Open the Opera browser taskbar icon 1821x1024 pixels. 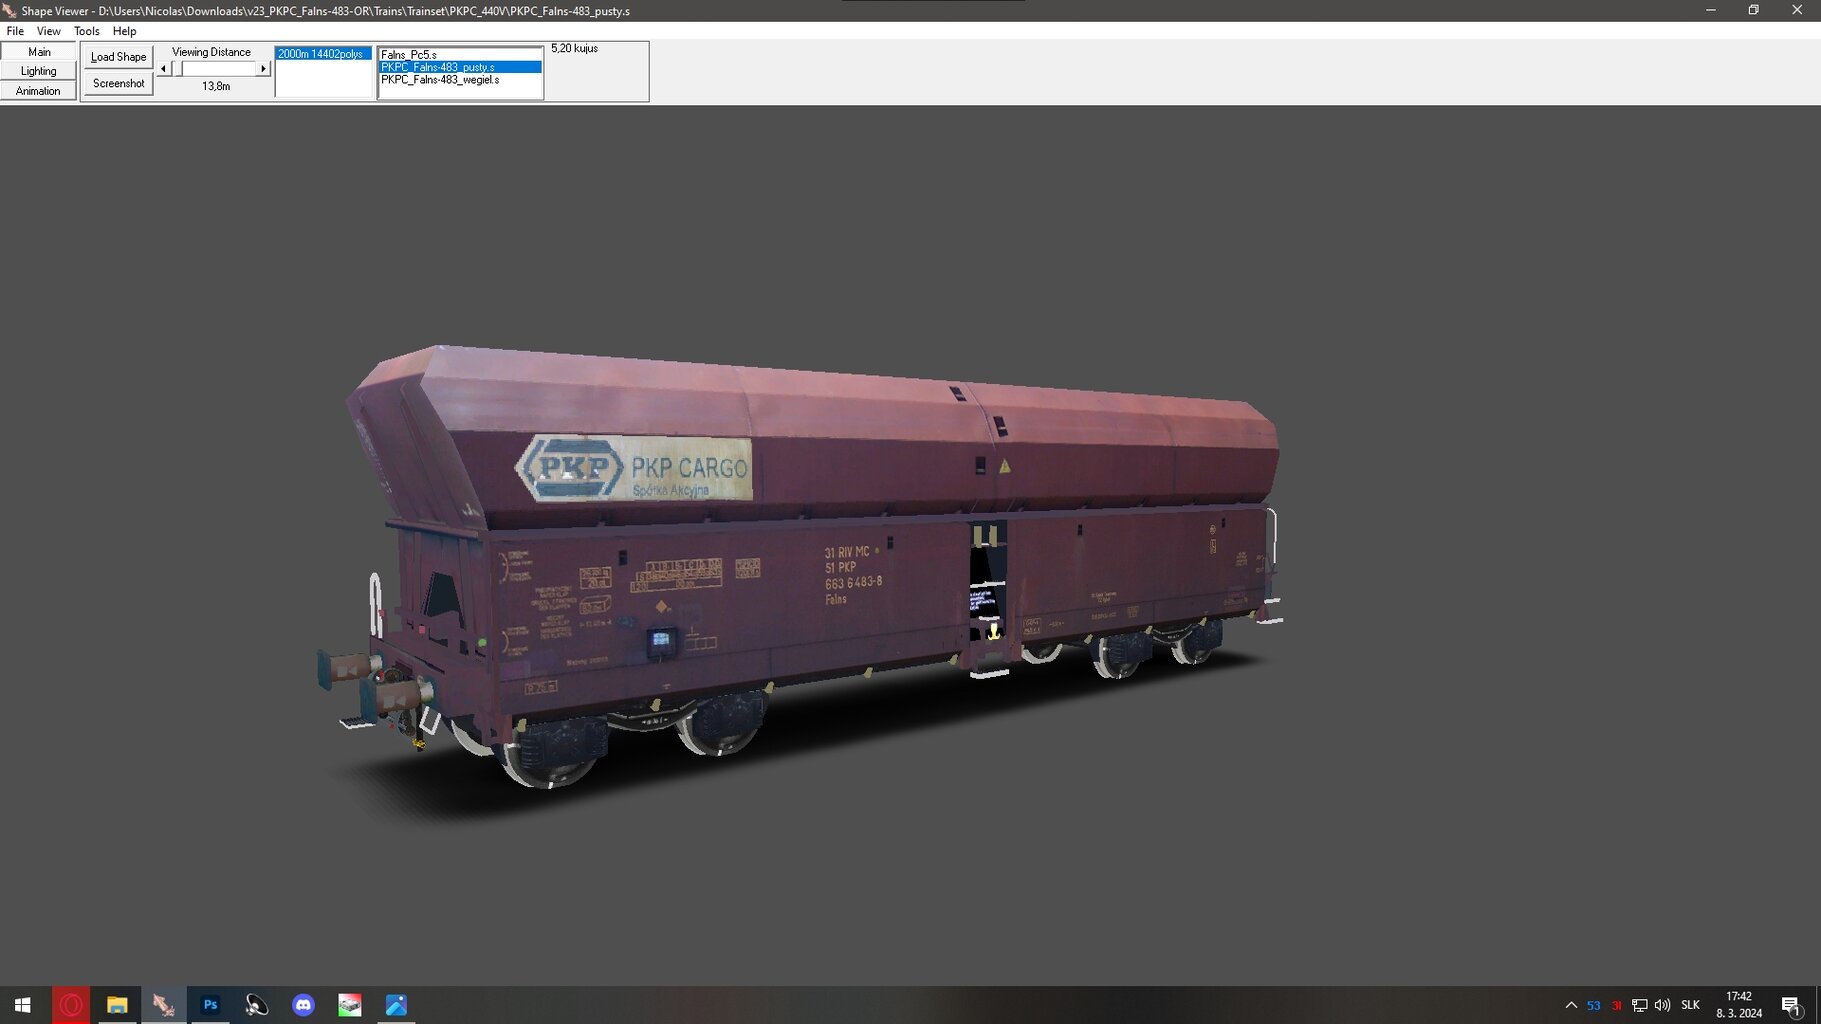click(x=71, y=1005)
